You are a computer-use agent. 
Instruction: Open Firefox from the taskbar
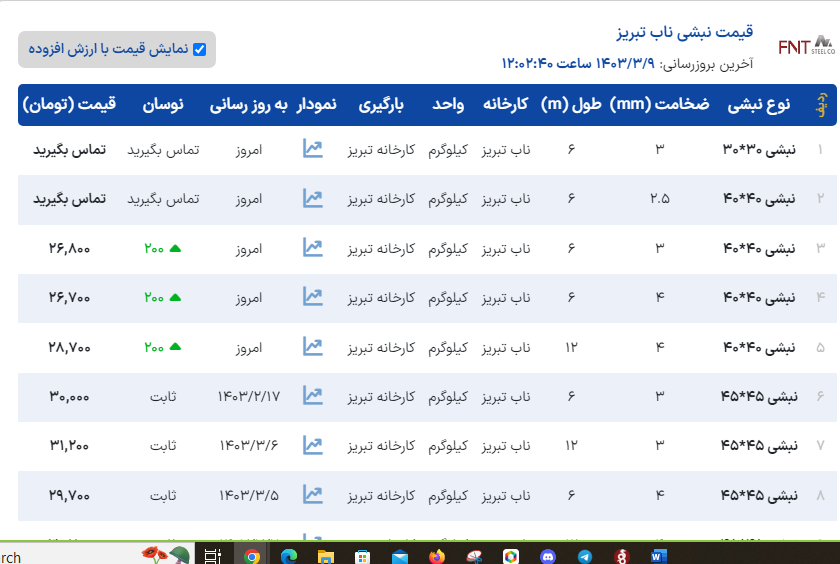(436, 556)
